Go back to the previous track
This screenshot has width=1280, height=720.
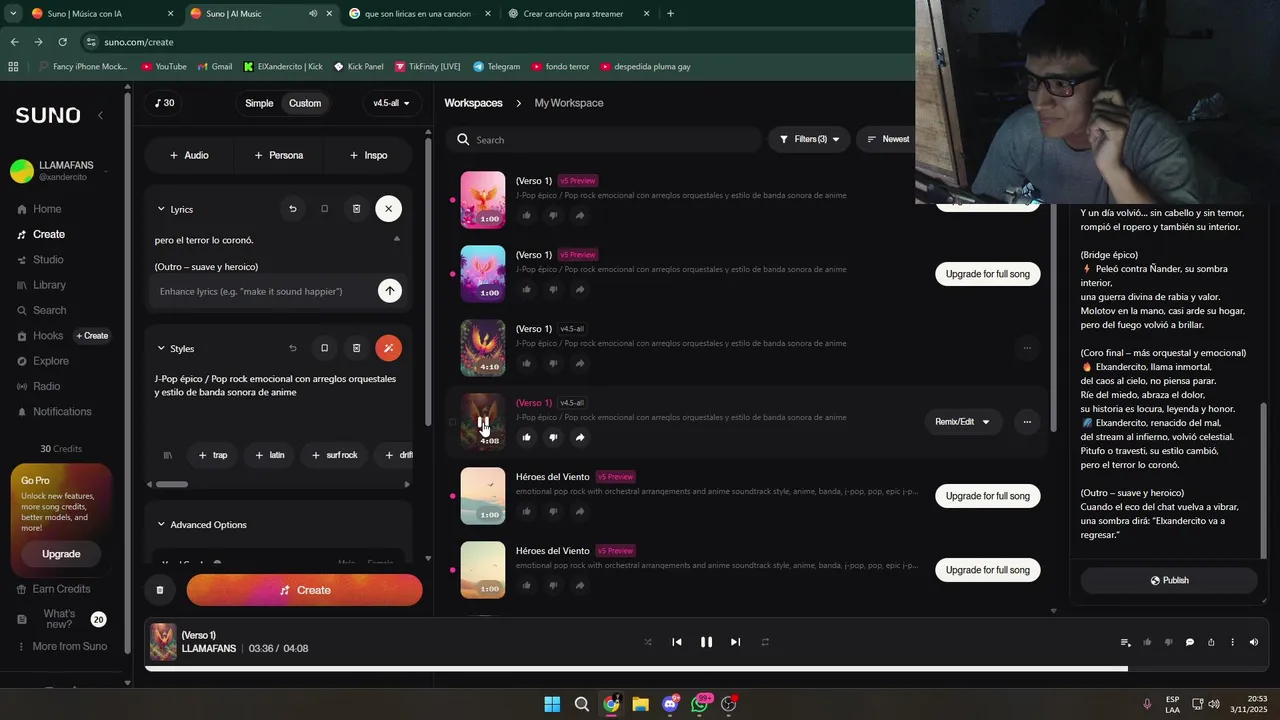point(677,642)
